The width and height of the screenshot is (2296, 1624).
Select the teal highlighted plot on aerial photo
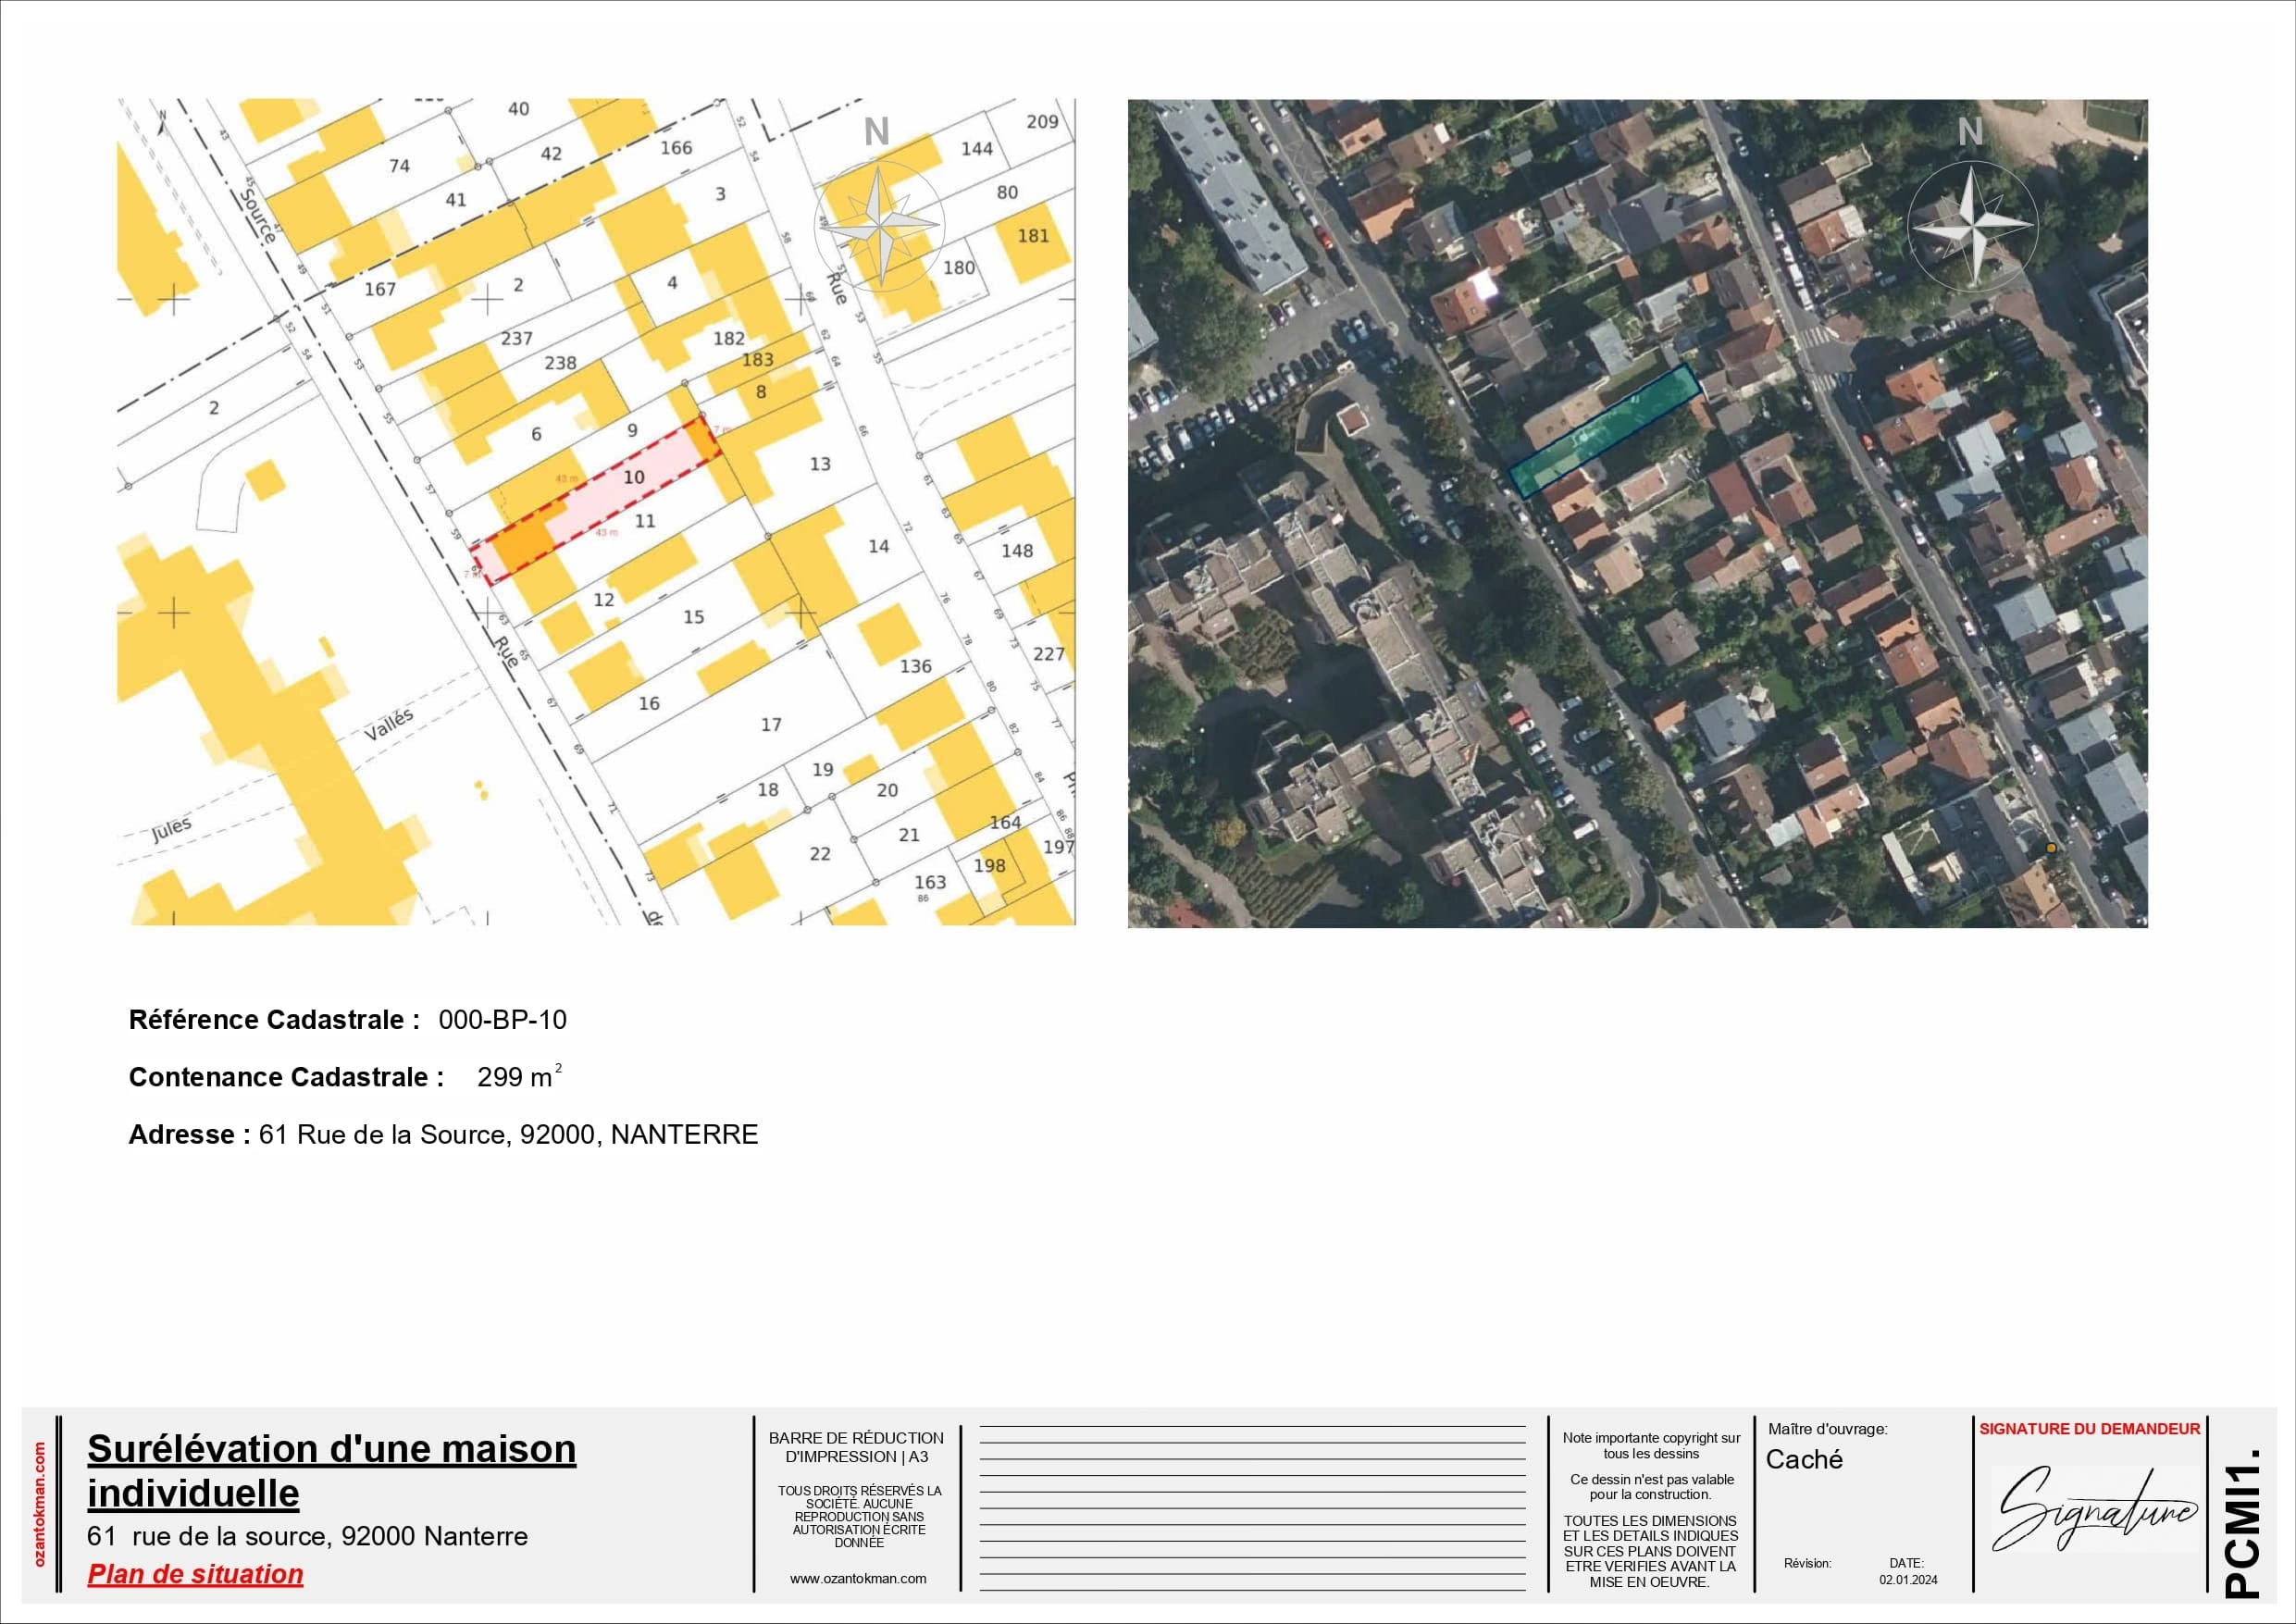1604,431
